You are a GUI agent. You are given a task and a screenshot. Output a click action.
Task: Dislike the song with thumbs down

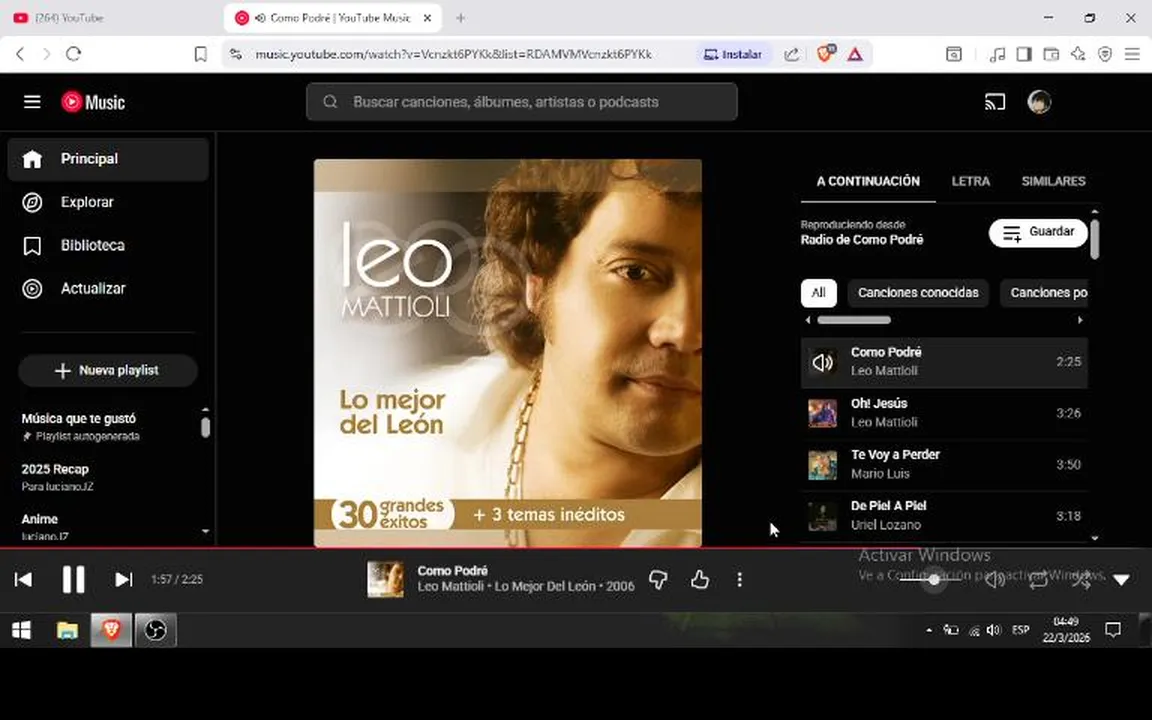[x=658, y=580]
